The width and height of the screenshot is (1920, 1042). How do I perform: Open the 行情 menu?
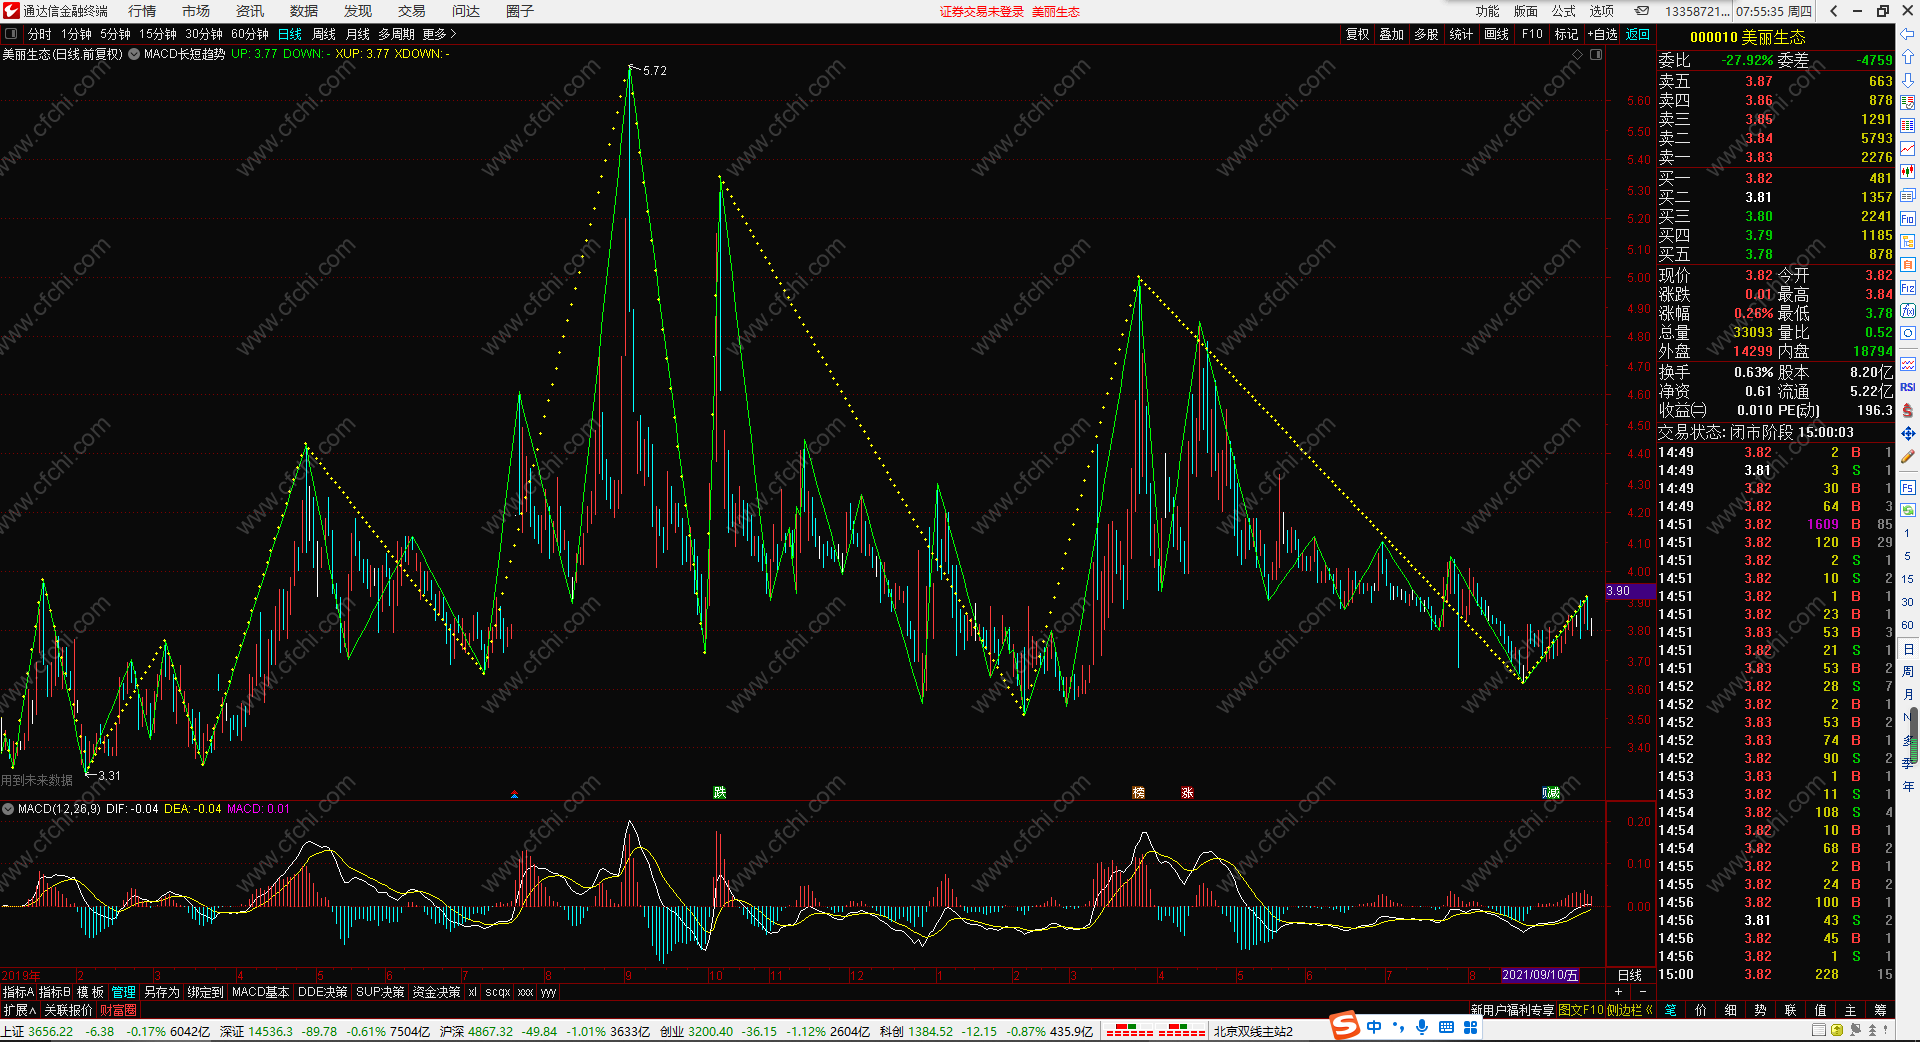click(142, 11)
